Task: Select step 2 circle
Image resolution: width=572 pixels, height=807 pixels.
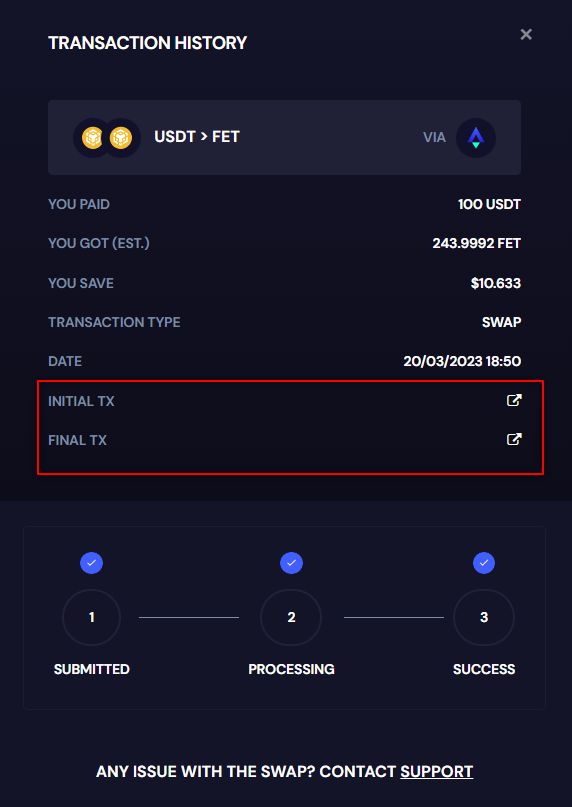Action: [291, 618]
